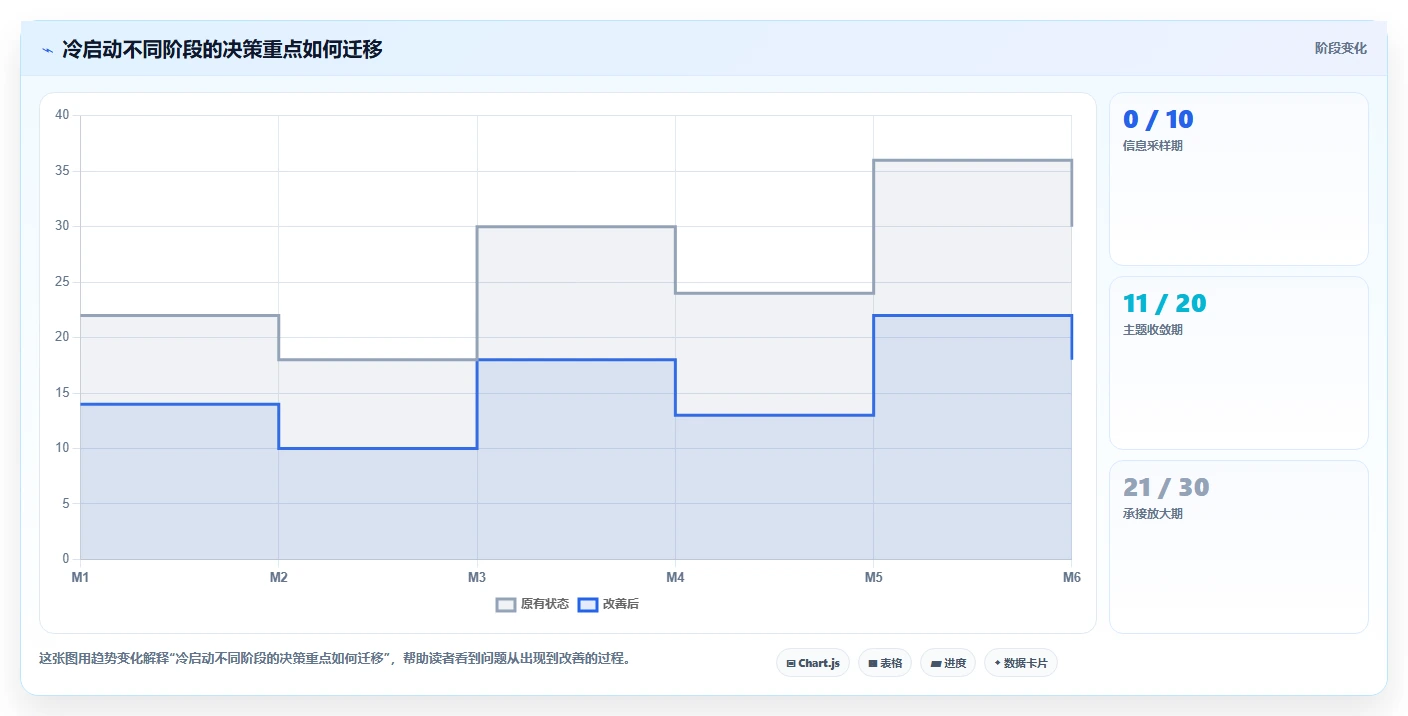The image size is (1408, 716).
Task: Click the 进度 chip icon
Action: tap(935, 663)
